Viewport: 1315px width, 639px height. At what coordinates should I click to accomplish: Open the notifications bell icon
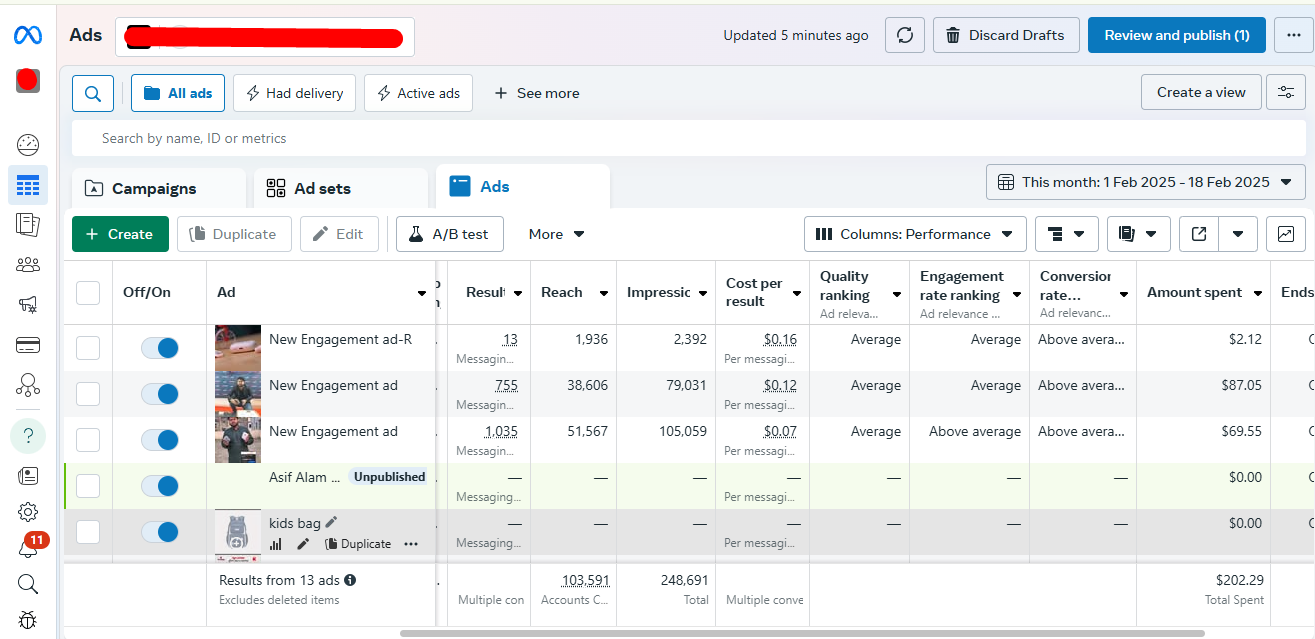27,549
